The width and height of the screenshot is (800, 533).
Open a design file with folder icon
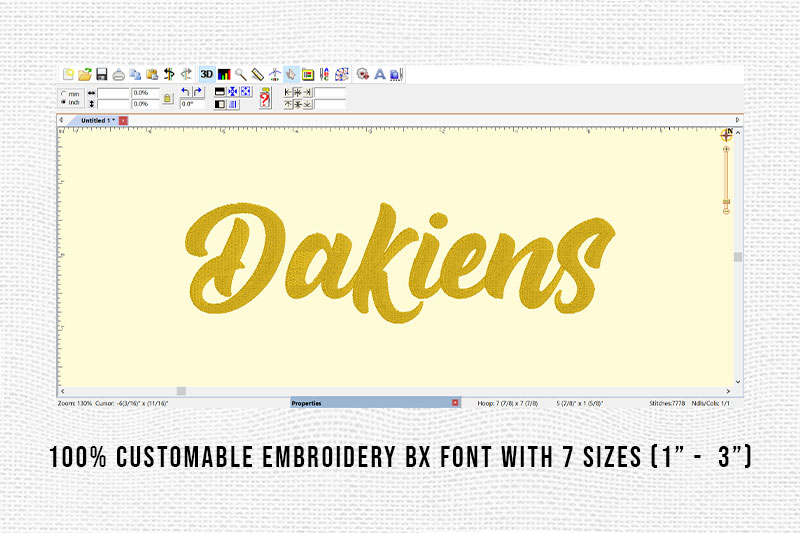click(85, 74)
